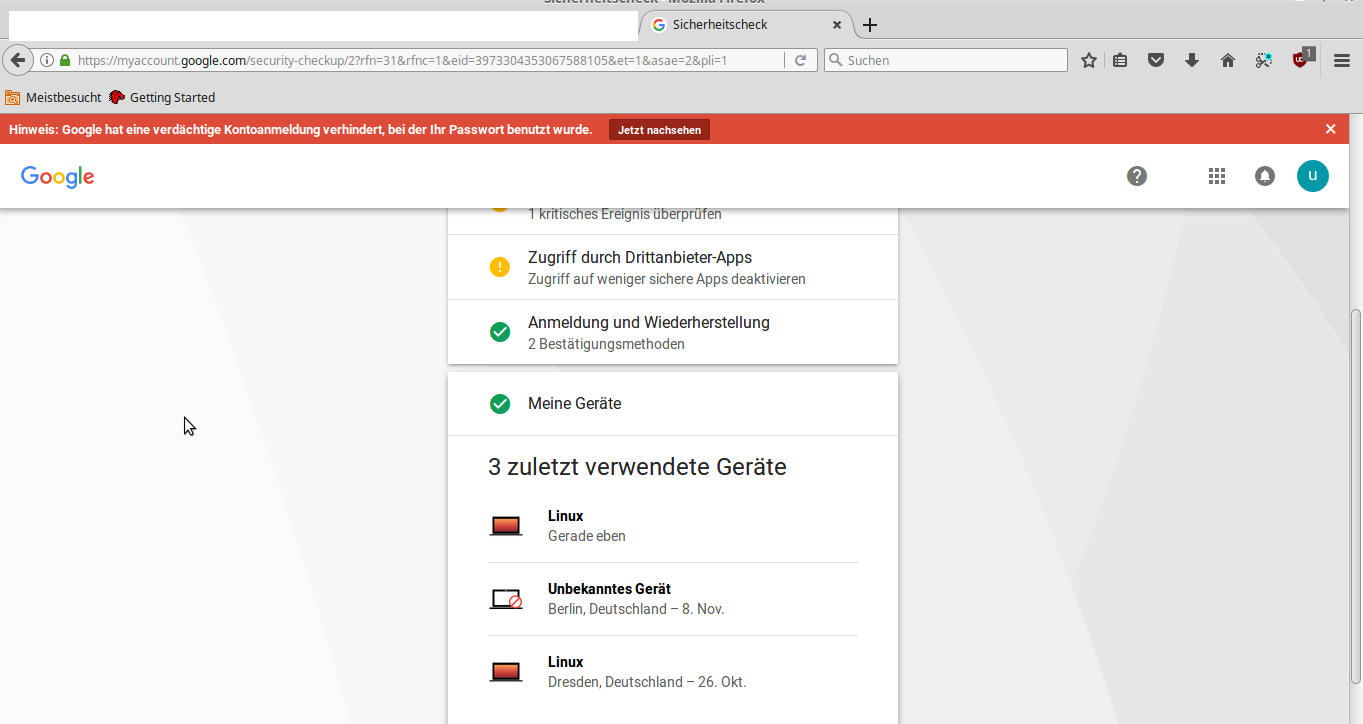Open a new tab with the plus button
The image size is (1363, 724).
pos(870,25)
